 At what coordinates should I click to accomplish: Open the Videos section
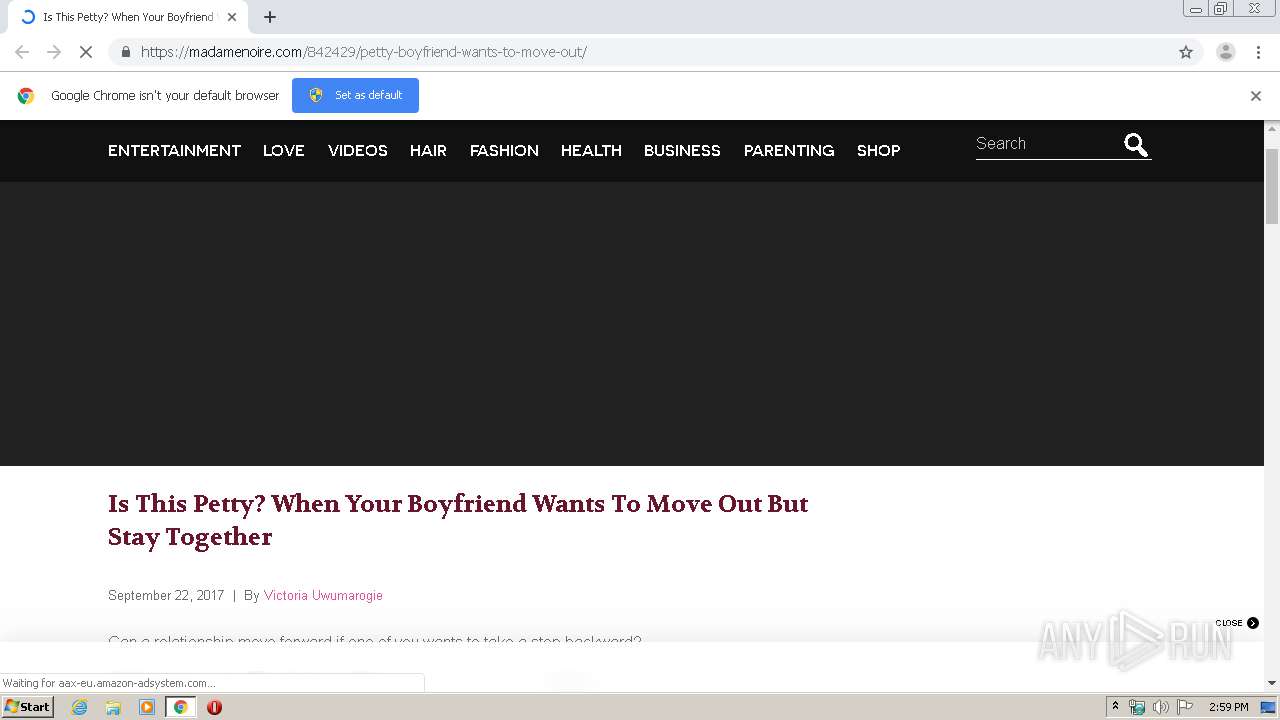point(358,150)
